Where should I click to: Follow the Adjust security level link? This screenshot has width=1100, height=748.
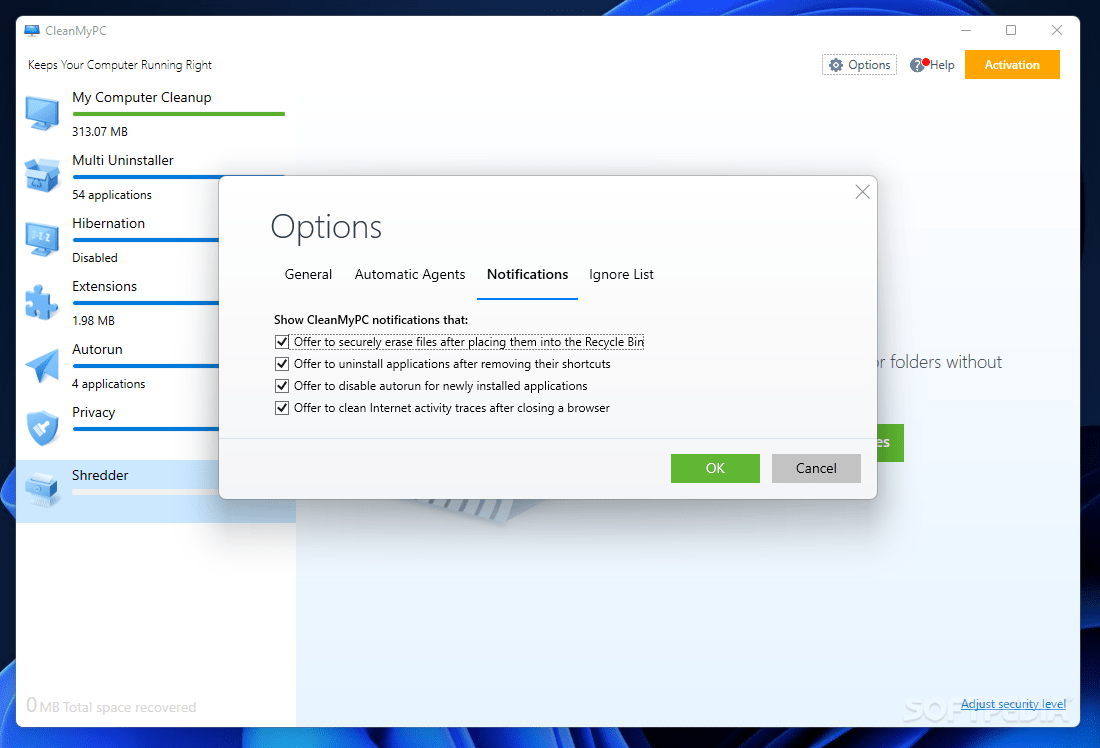click(1013, 704)
